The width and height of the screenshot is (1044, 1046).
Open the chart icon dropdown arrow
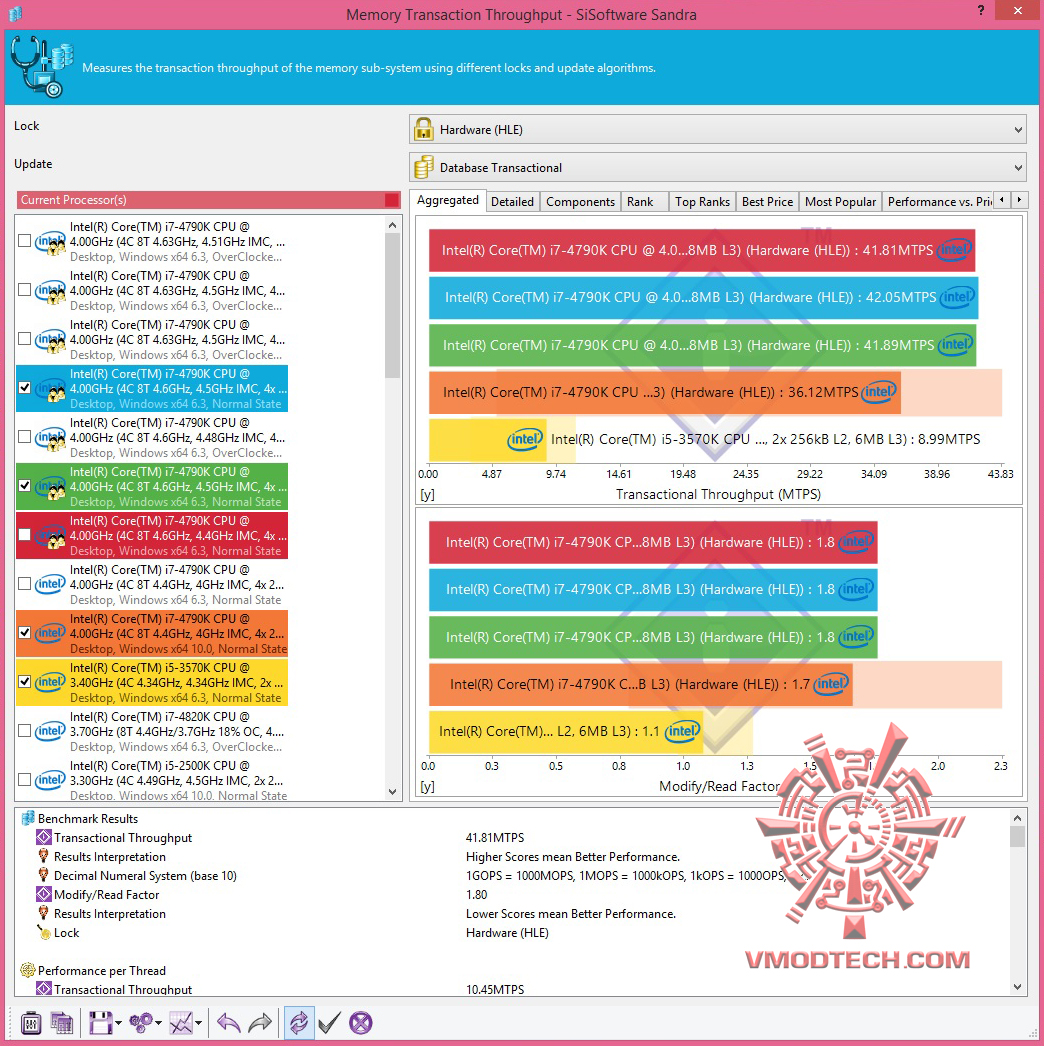[198, 1023]
